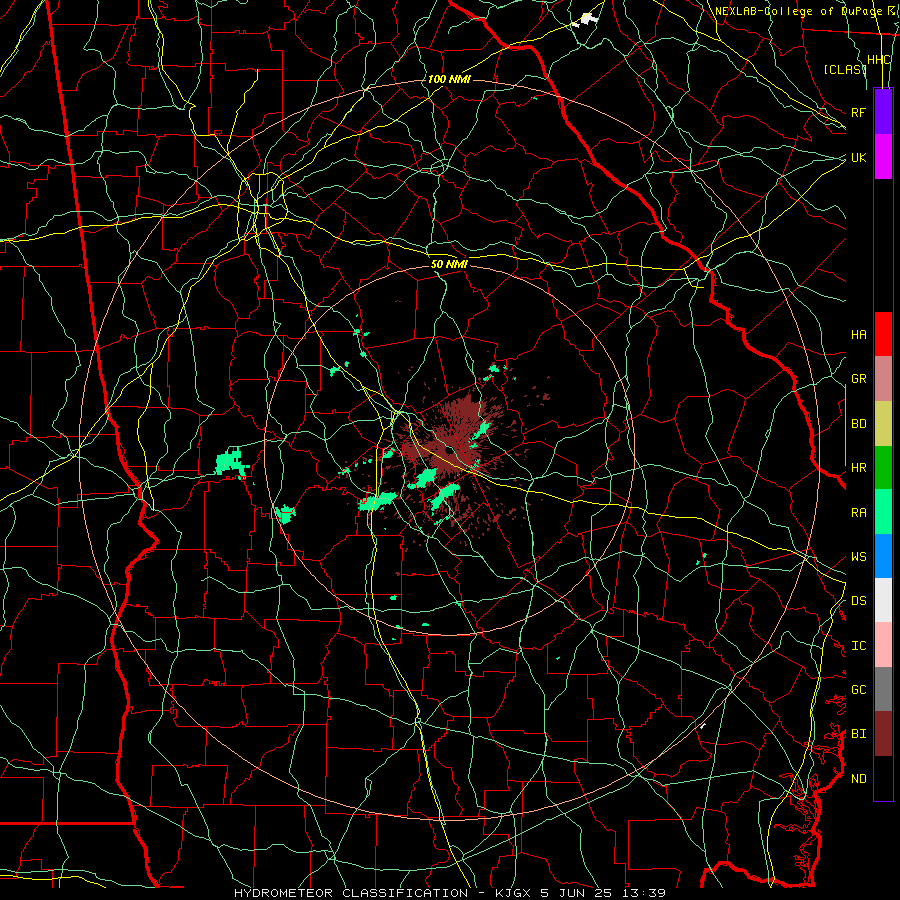Click the RA legend label
Viewport: 900px width, 900px height.
[x=858, y=513]
